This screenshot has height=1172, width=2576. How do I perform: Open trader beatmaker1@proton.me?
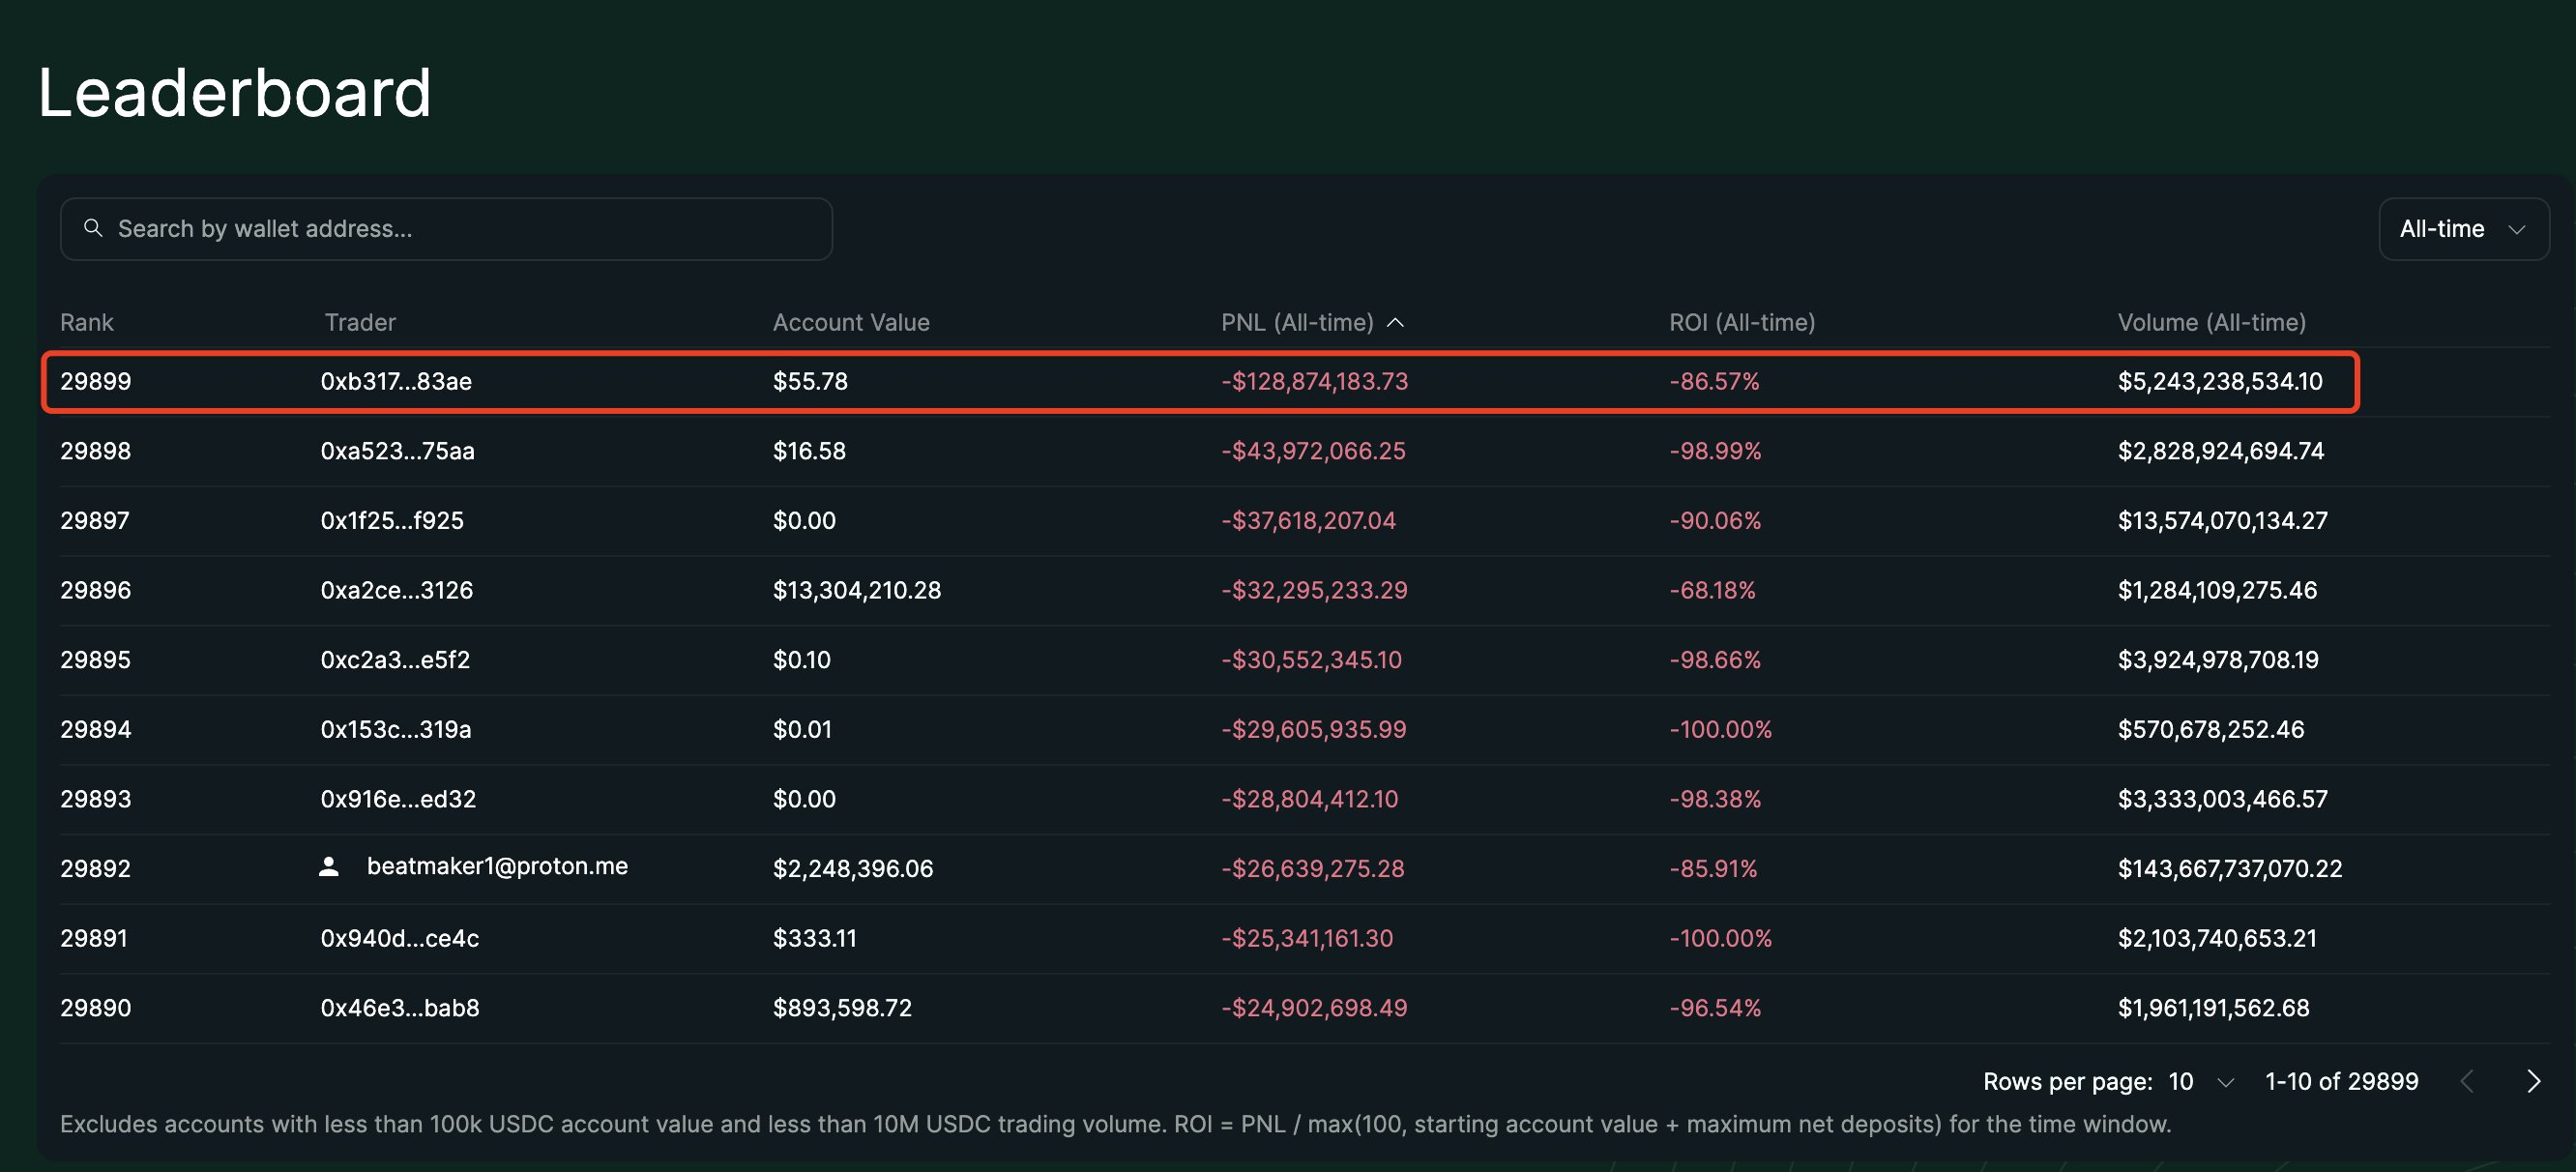[x=497, y=866]
